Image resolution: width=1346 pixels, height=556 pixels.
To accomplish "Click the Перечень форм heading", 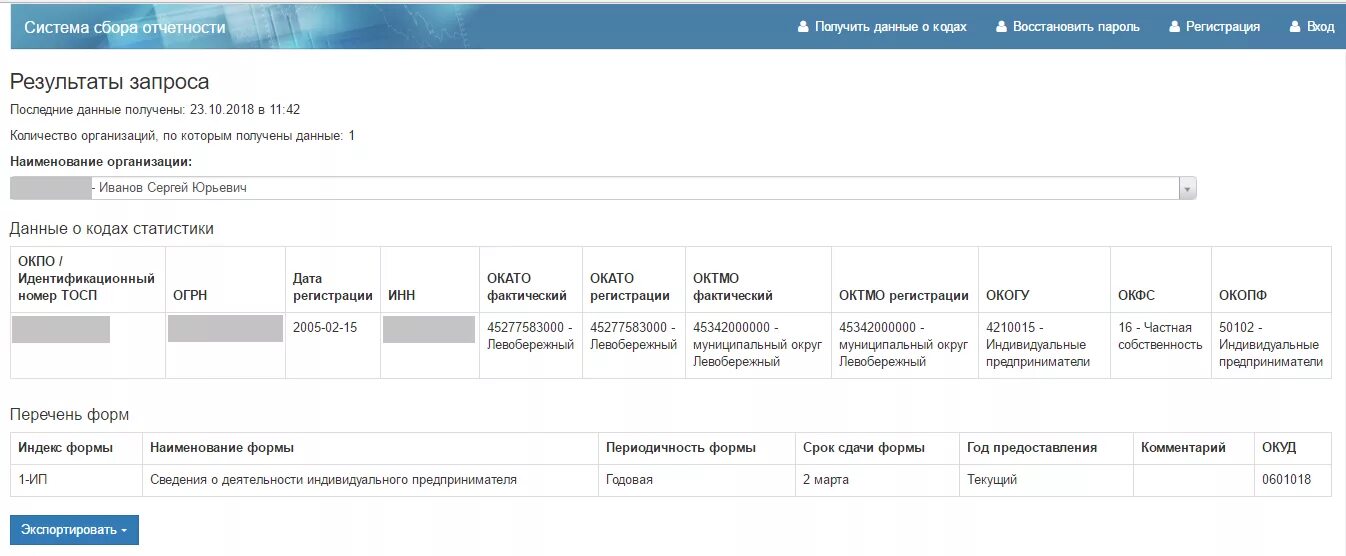I will point(69,415).
